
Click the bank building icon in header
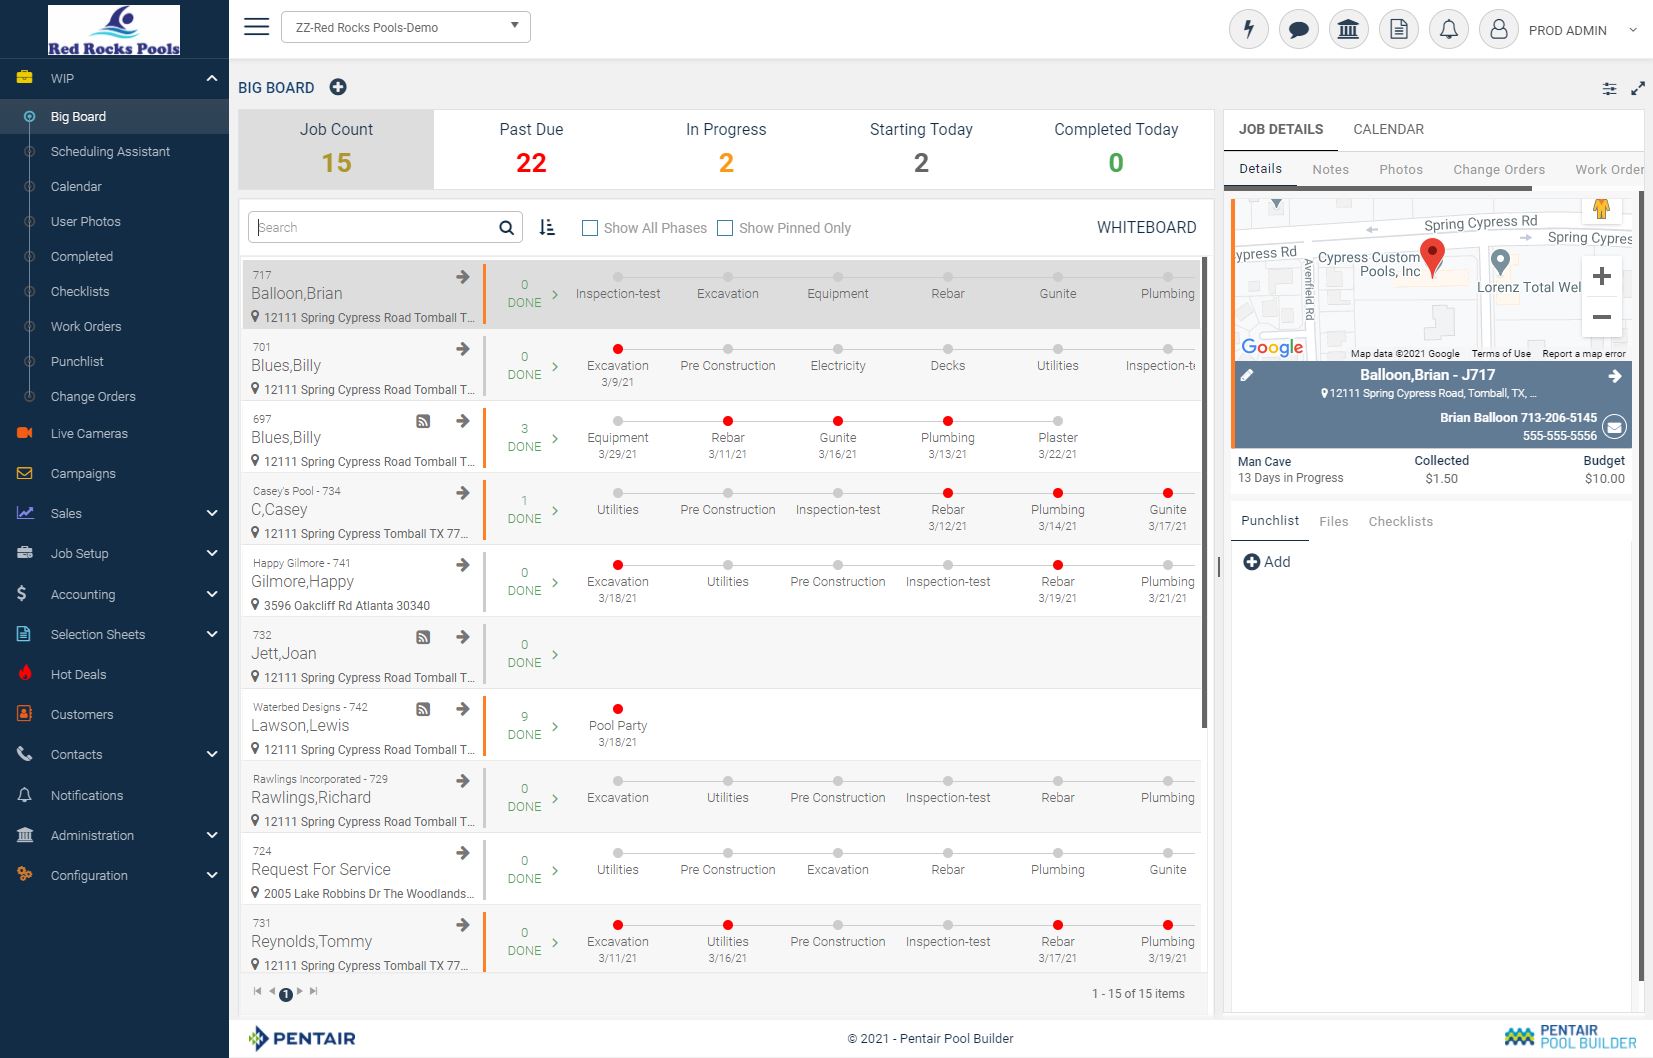pos(1348,29)
